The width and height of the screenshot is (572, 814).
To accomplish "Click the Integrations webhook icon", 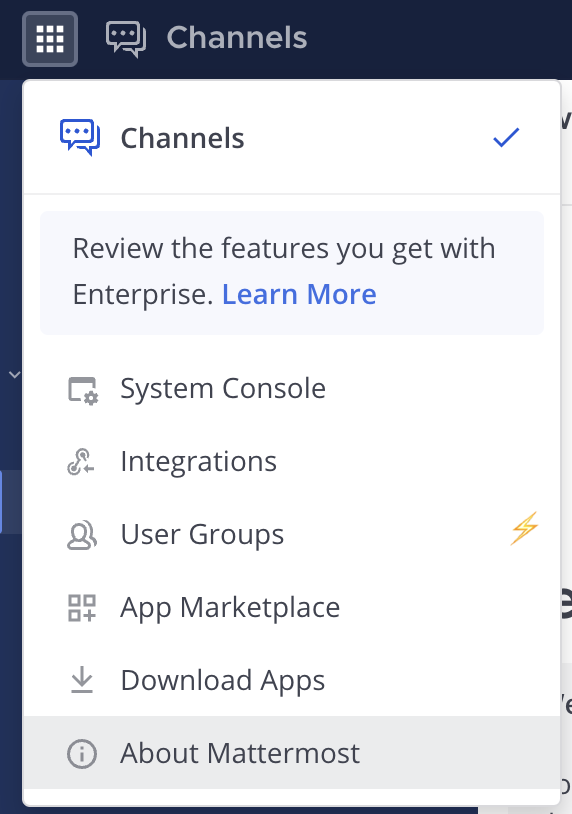I will click(81, 462).
